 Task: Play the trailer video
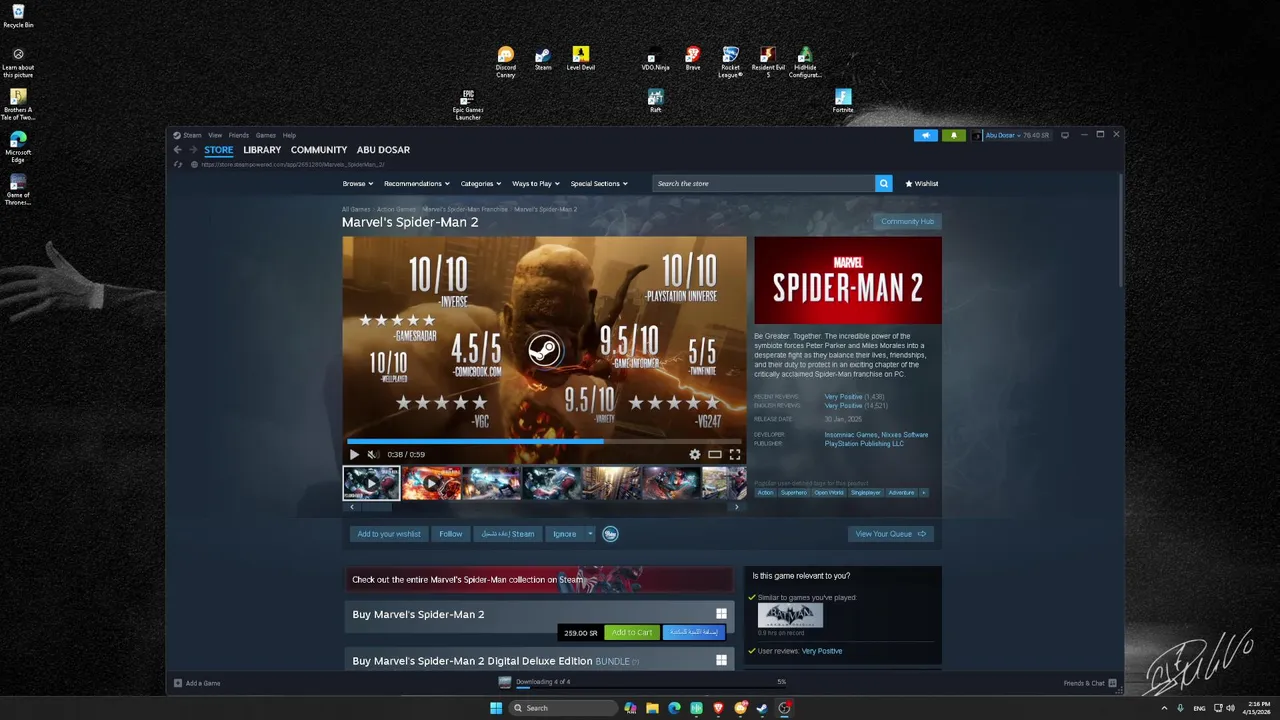(354, 454)
